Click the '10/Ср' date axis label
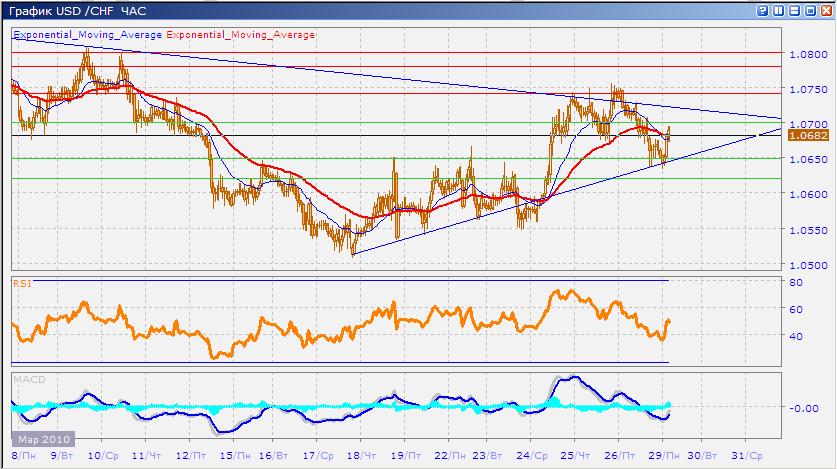This screenshot has height=469, width=837. point(103,456)
